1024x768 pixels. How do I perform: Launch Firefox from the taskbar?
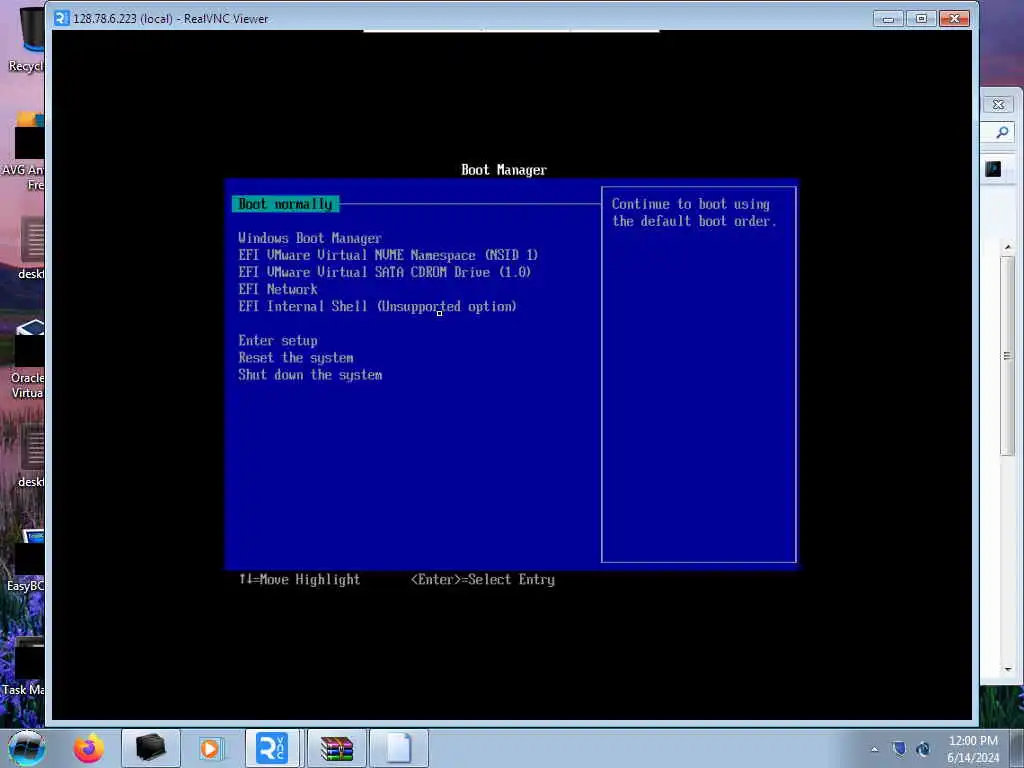click(88, 748)
